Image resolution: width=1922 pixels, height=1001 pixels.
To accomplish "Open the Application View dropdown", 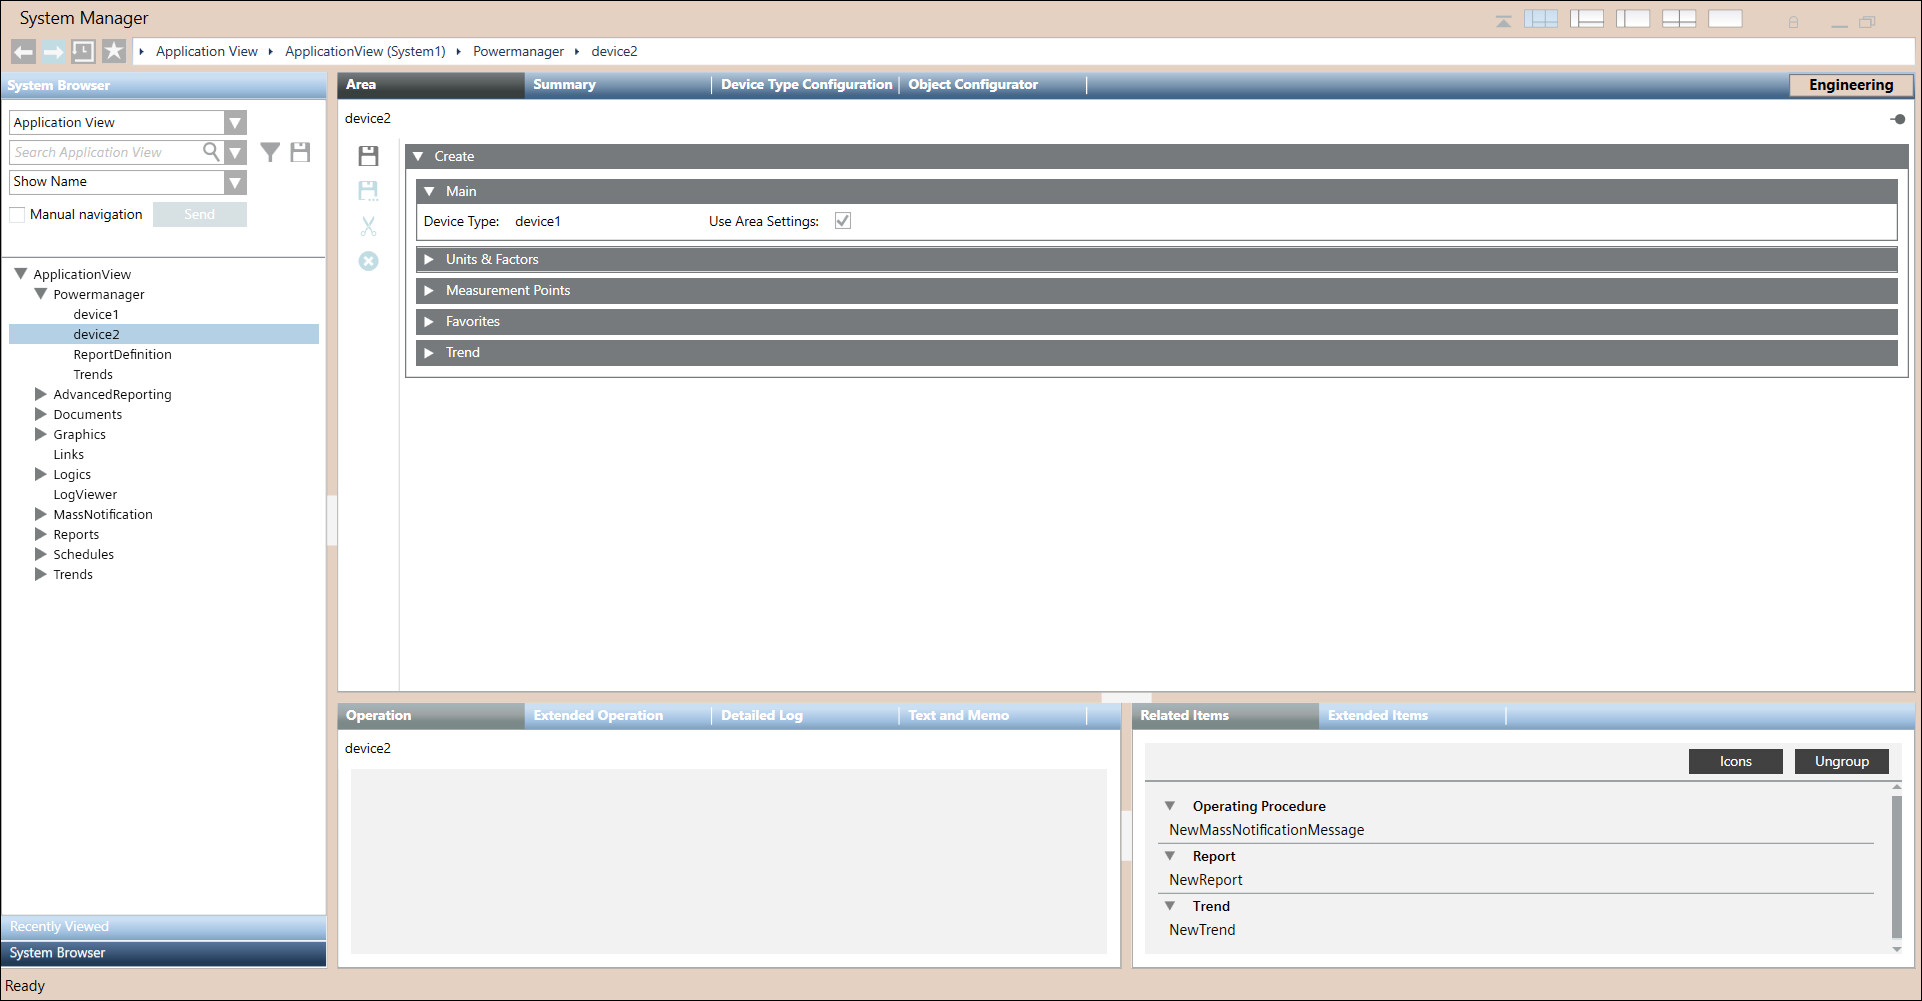I will coord(234,123).
